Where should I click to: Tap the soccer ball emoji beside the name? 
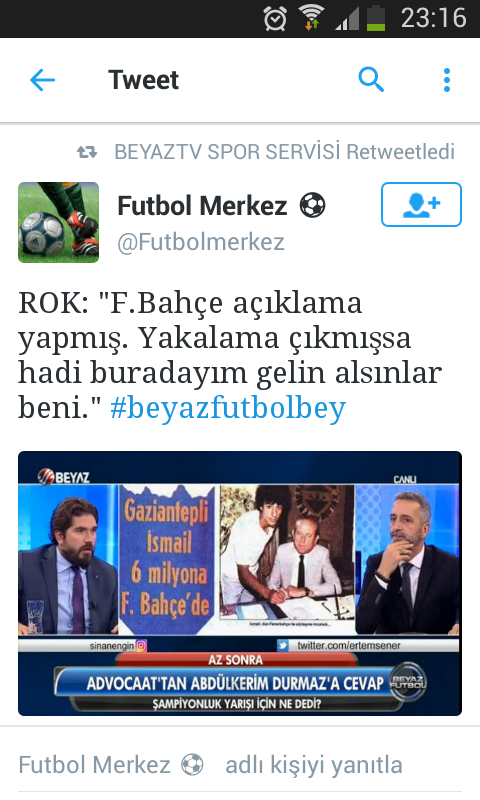(312, 205)
